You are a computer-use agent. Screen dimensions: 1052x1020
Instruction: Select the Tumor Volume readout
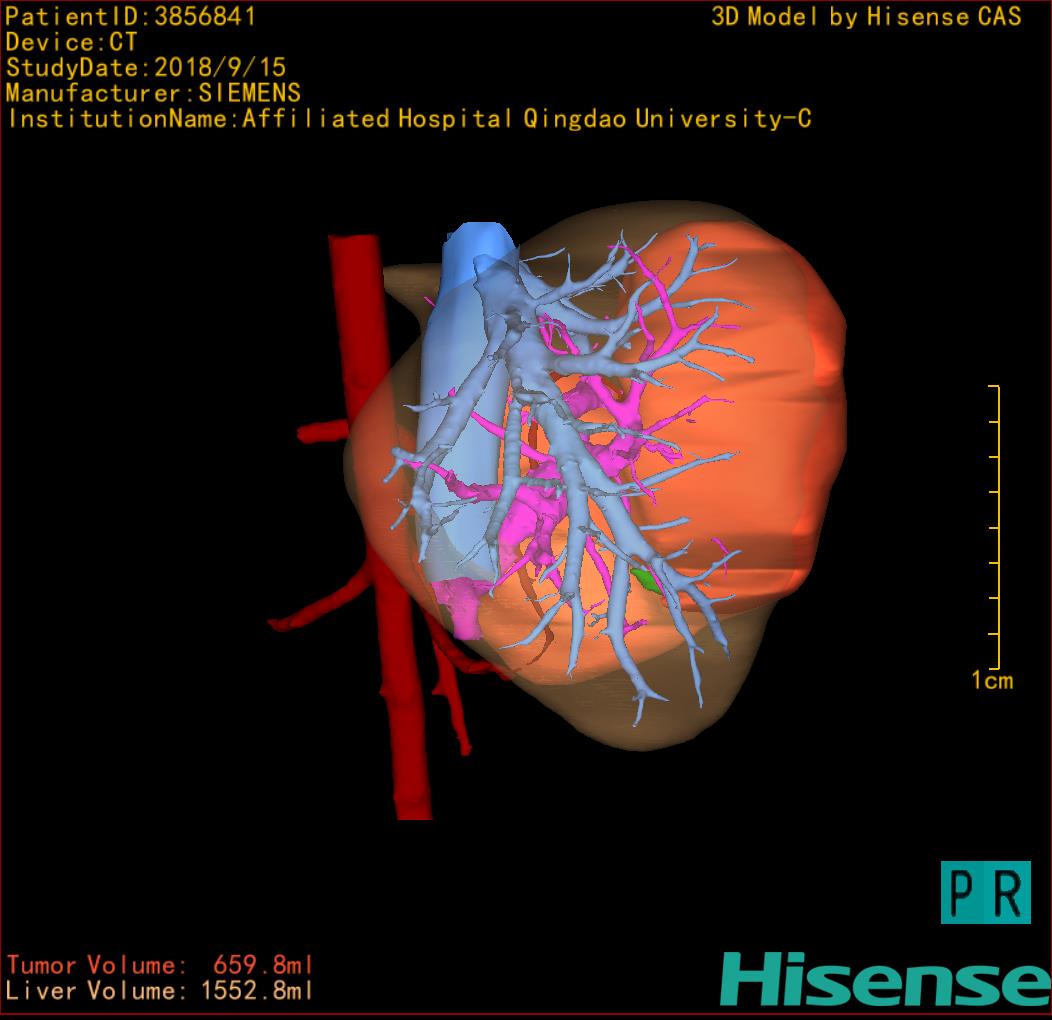point(159,965)
